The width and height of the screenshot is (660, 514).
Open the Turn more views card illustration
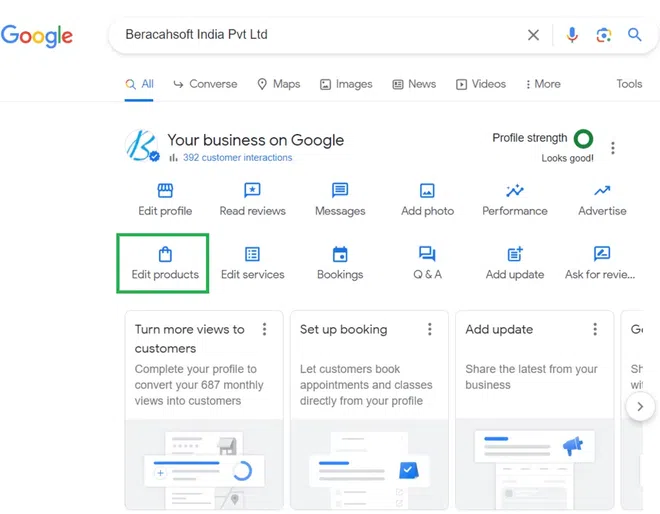click(x=204, y=463)
